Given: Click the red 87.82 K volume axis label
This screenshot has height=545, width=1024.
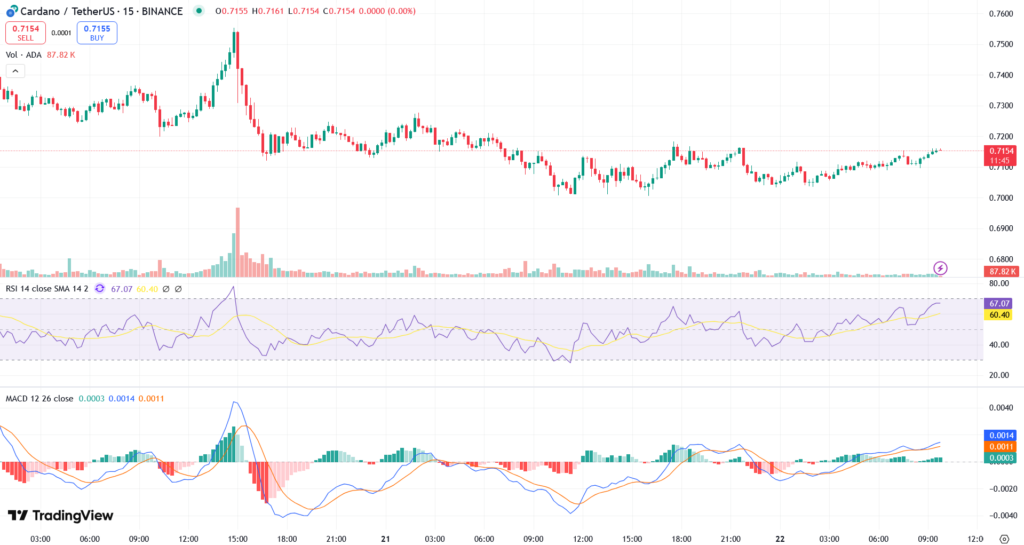Looking at the screenshot, I should click(1000, 272).
